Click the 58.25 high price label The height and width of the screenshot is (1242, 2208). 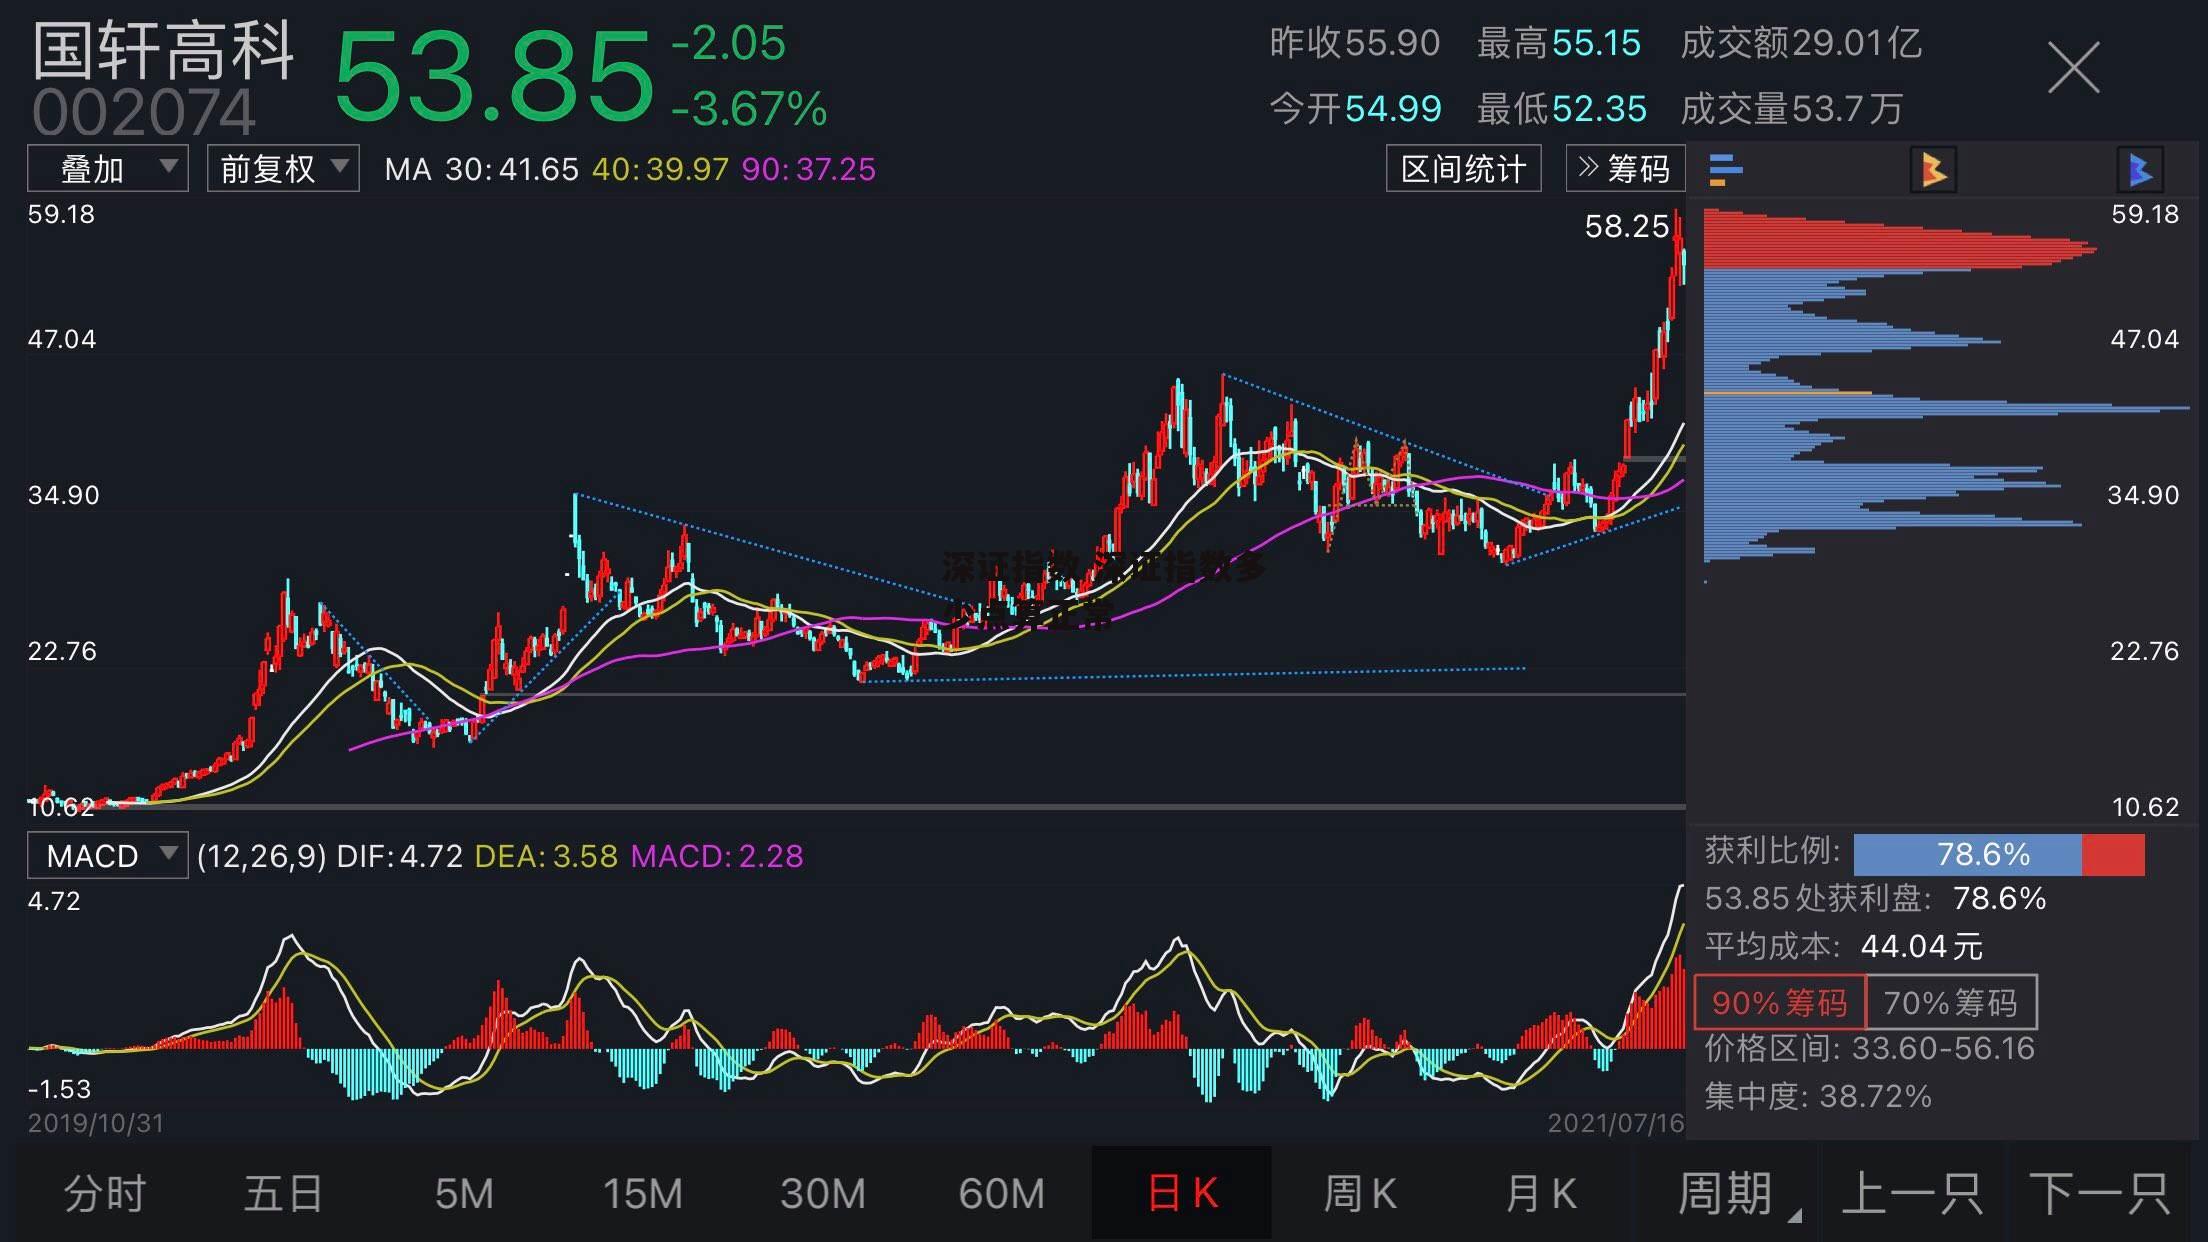pyautogui.click(x=1627, y=226)
